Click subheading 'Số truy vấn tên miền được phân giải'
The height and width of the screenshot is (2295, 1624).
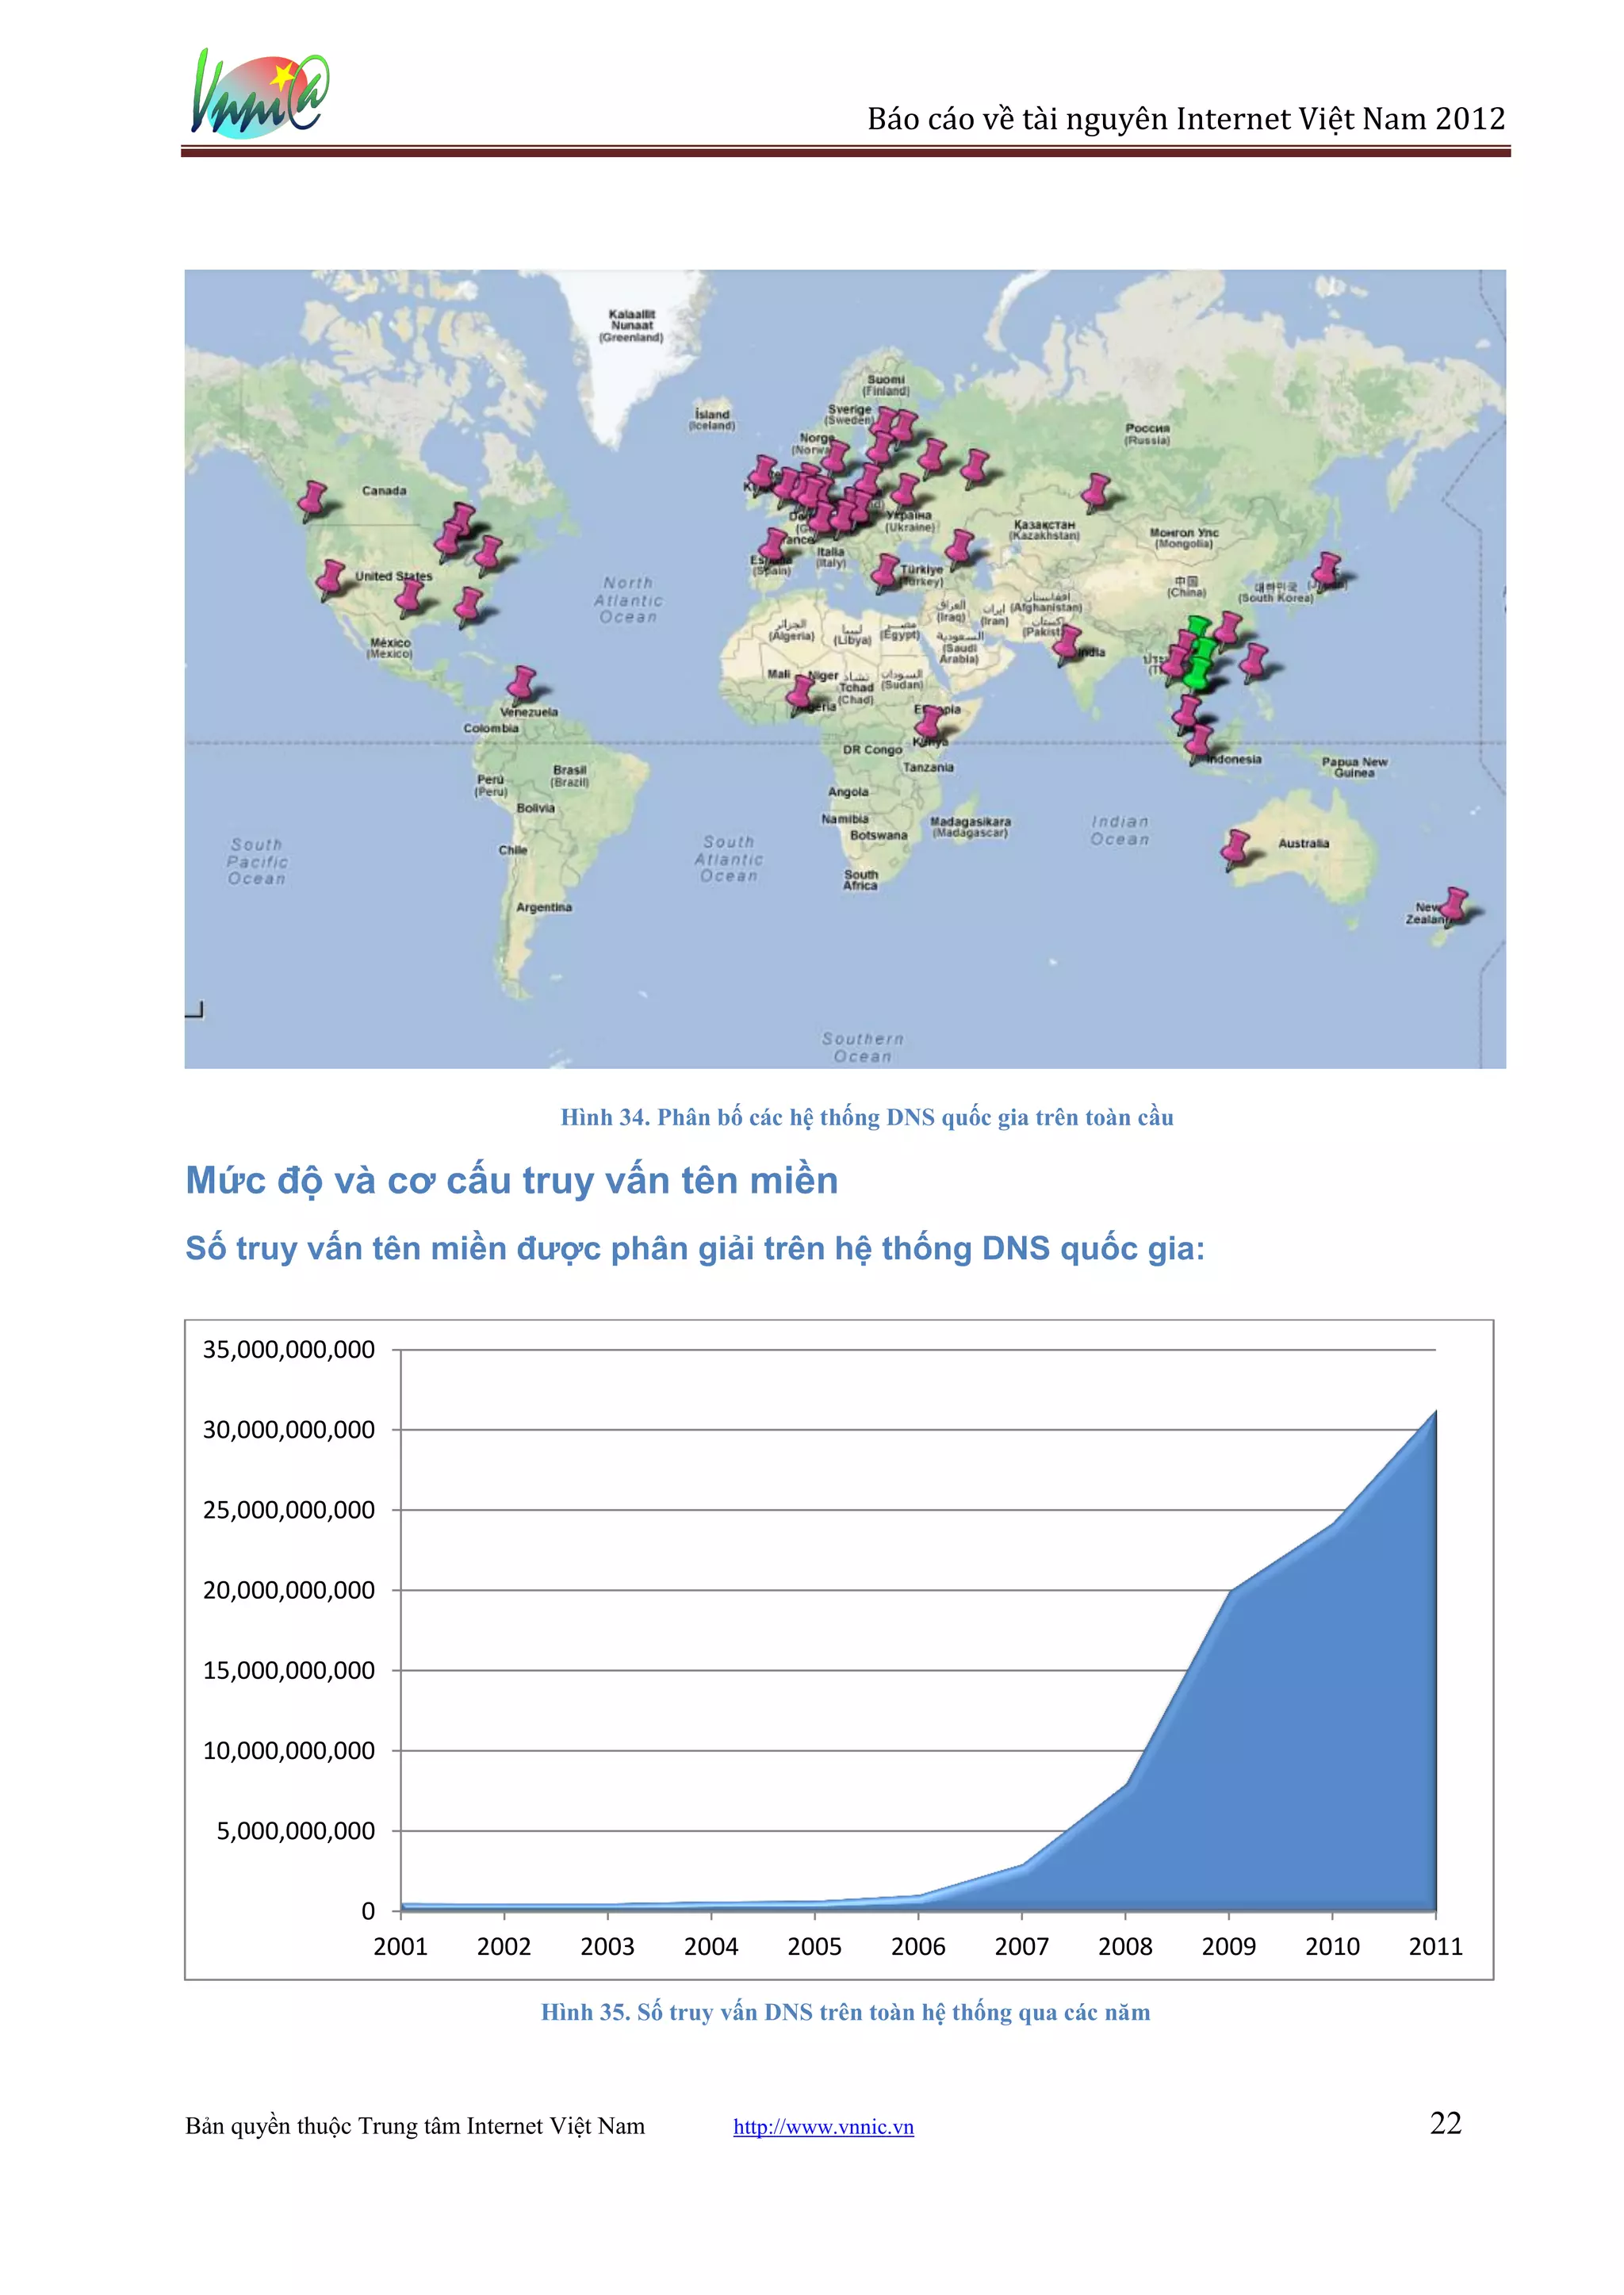(695, 1249)
